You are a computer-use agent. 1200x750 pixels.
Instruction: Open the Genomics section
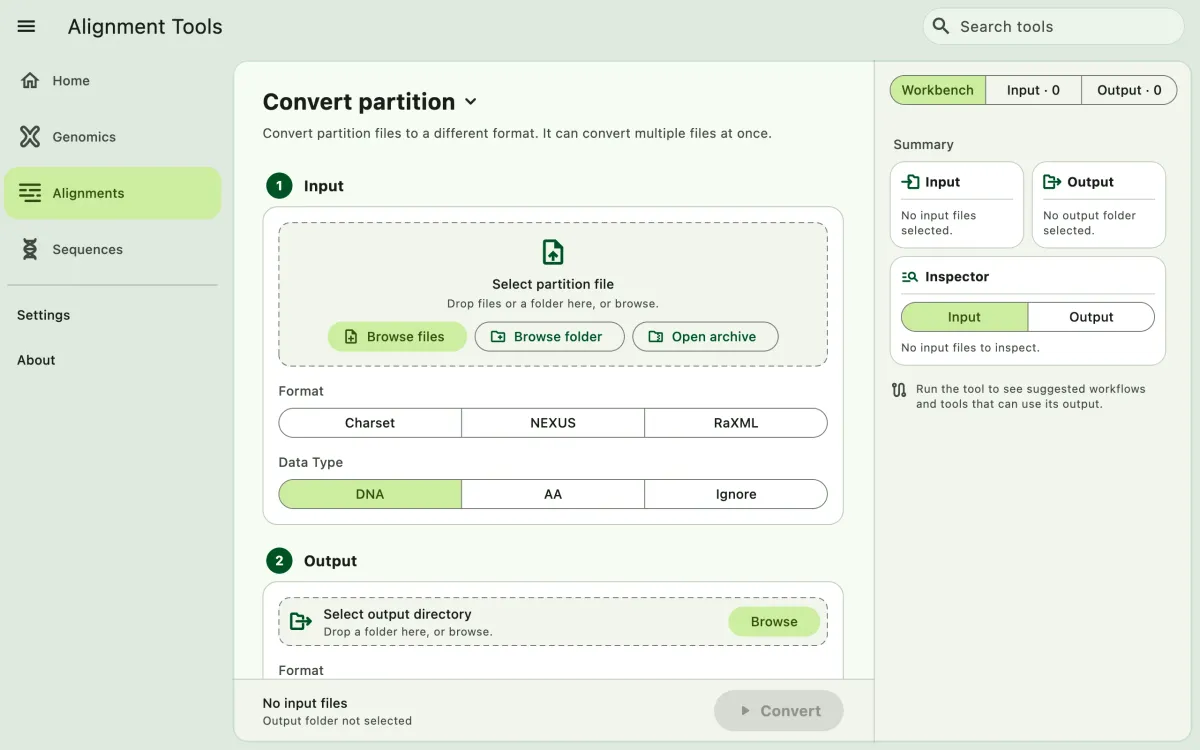tap(112, 137)
